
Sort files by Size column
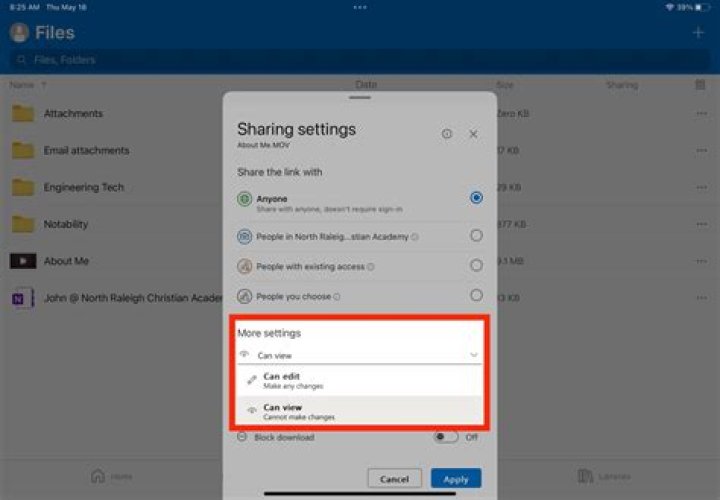[x=505, y=85]
